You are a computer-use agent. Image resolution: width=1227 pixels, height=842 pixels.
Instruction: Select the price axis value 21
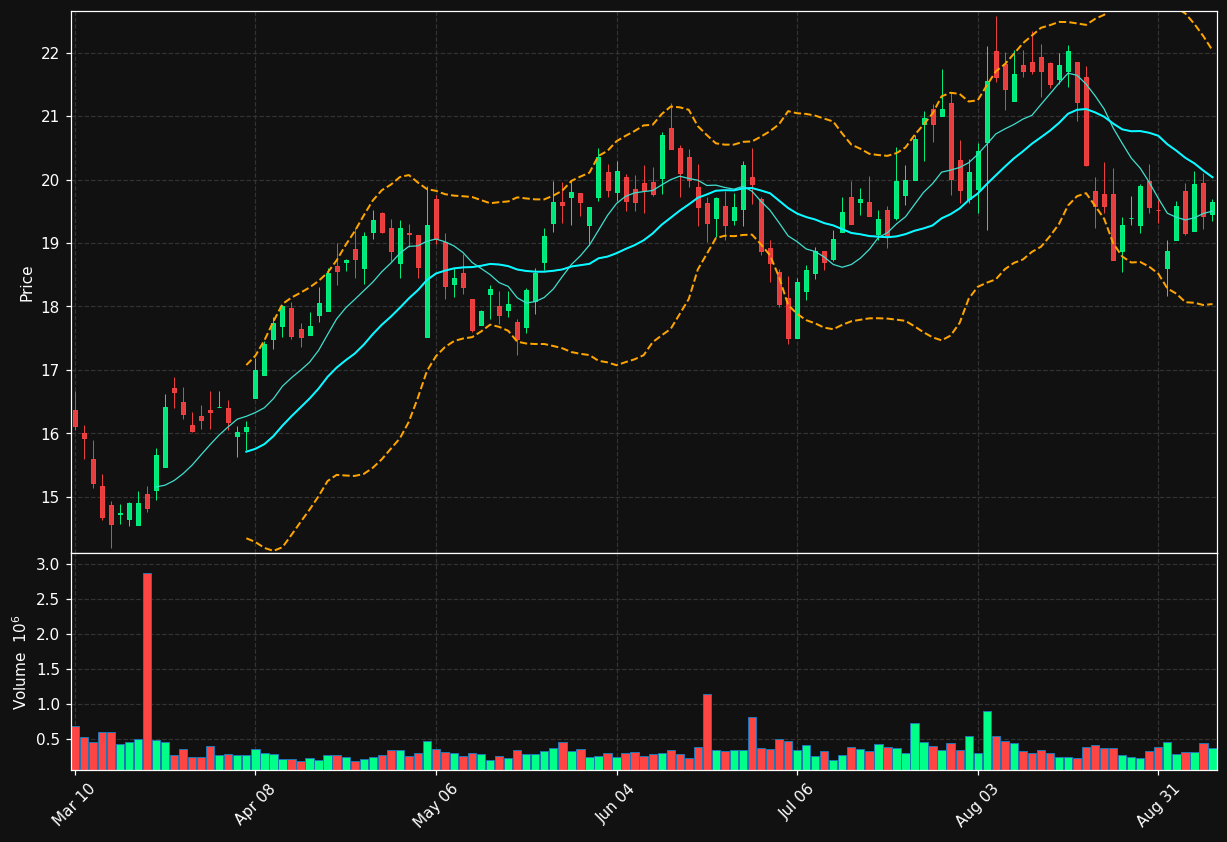tap(51, 117)
